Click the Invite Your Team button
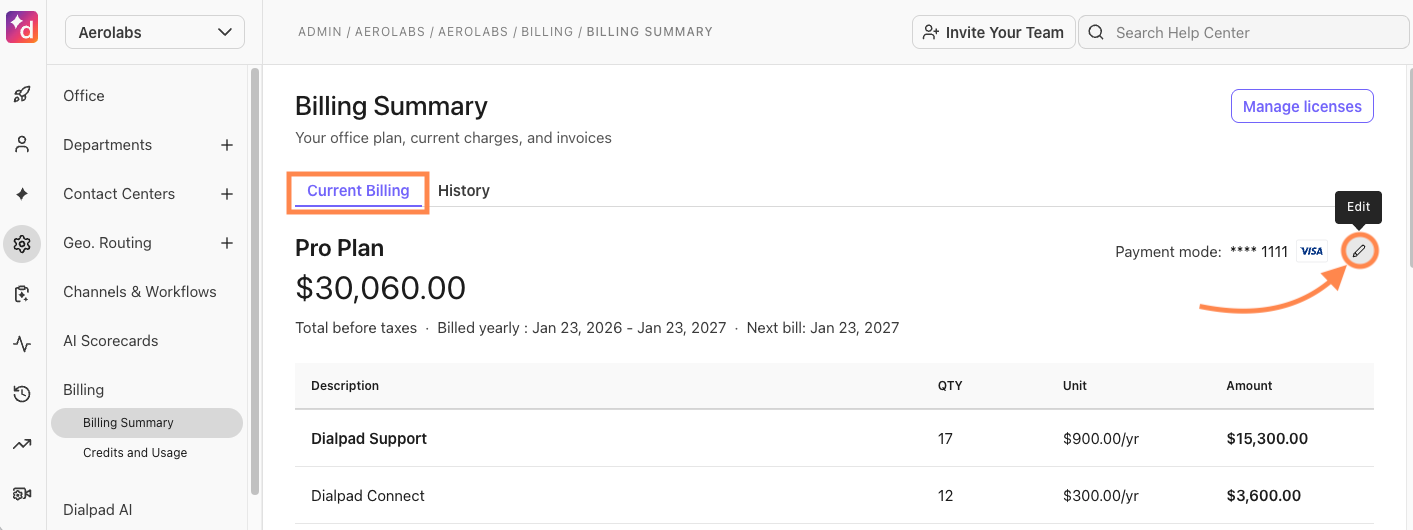 click(x=994, y=32)
